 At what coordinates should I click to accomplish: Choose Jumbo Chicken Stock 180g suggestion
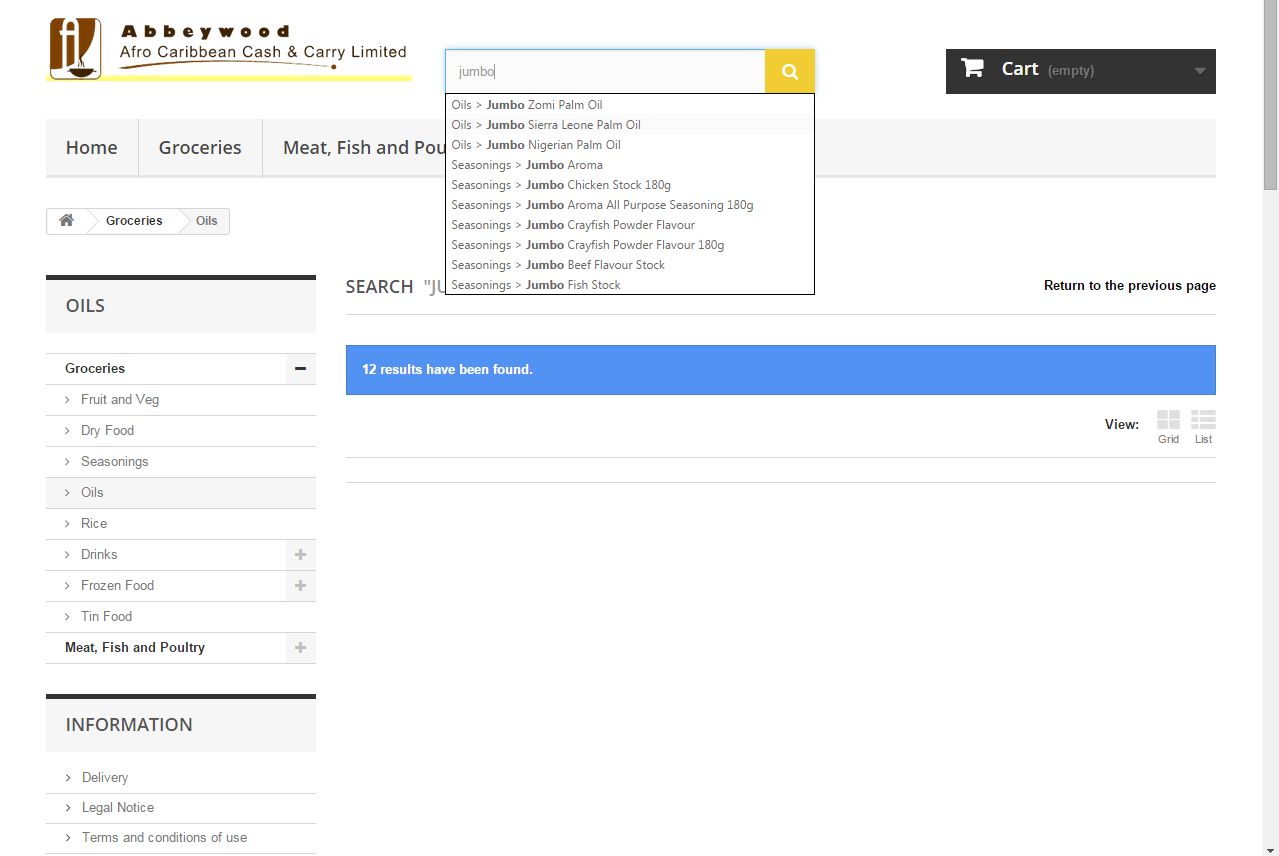tap(630, 185)
